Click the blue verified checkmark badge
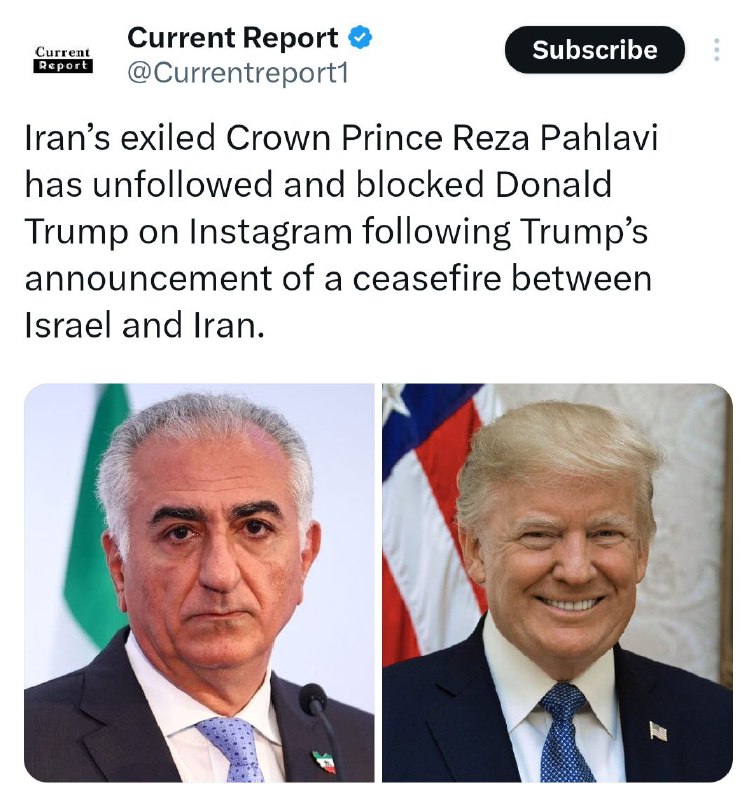The image size is (756, 800). [x=360, y=37]
